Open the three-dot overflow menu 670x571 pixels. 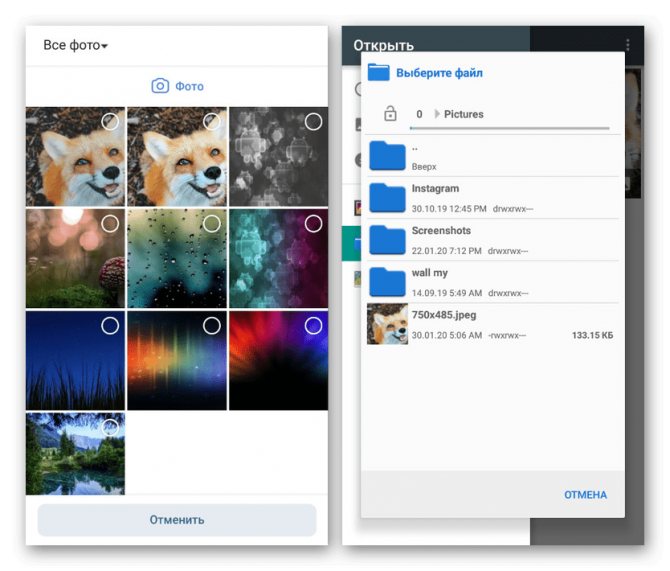click(627, 44)
